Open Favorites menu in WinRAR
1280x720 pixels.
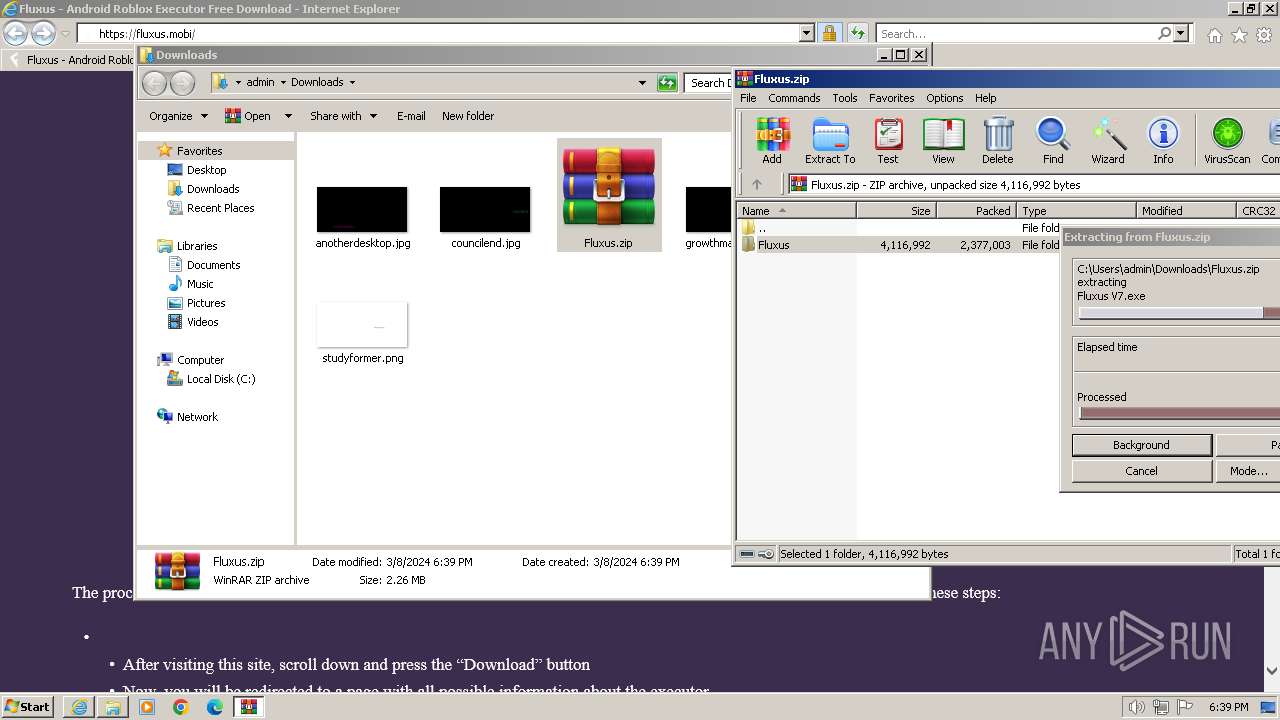coord(891,98)
